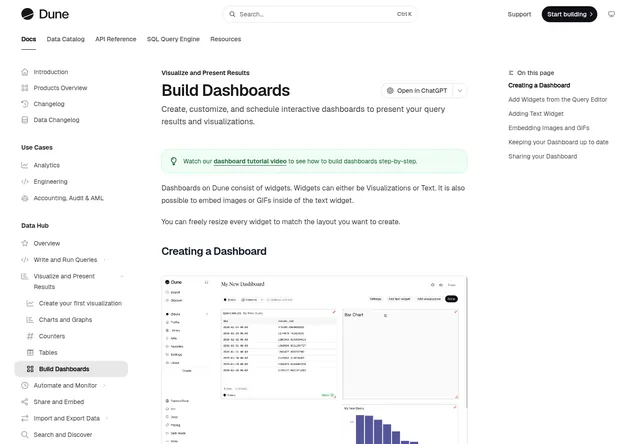
Task: Click the Build Dashboards sidebar icon
Action: pyautogui.click(x=30, y=369)
